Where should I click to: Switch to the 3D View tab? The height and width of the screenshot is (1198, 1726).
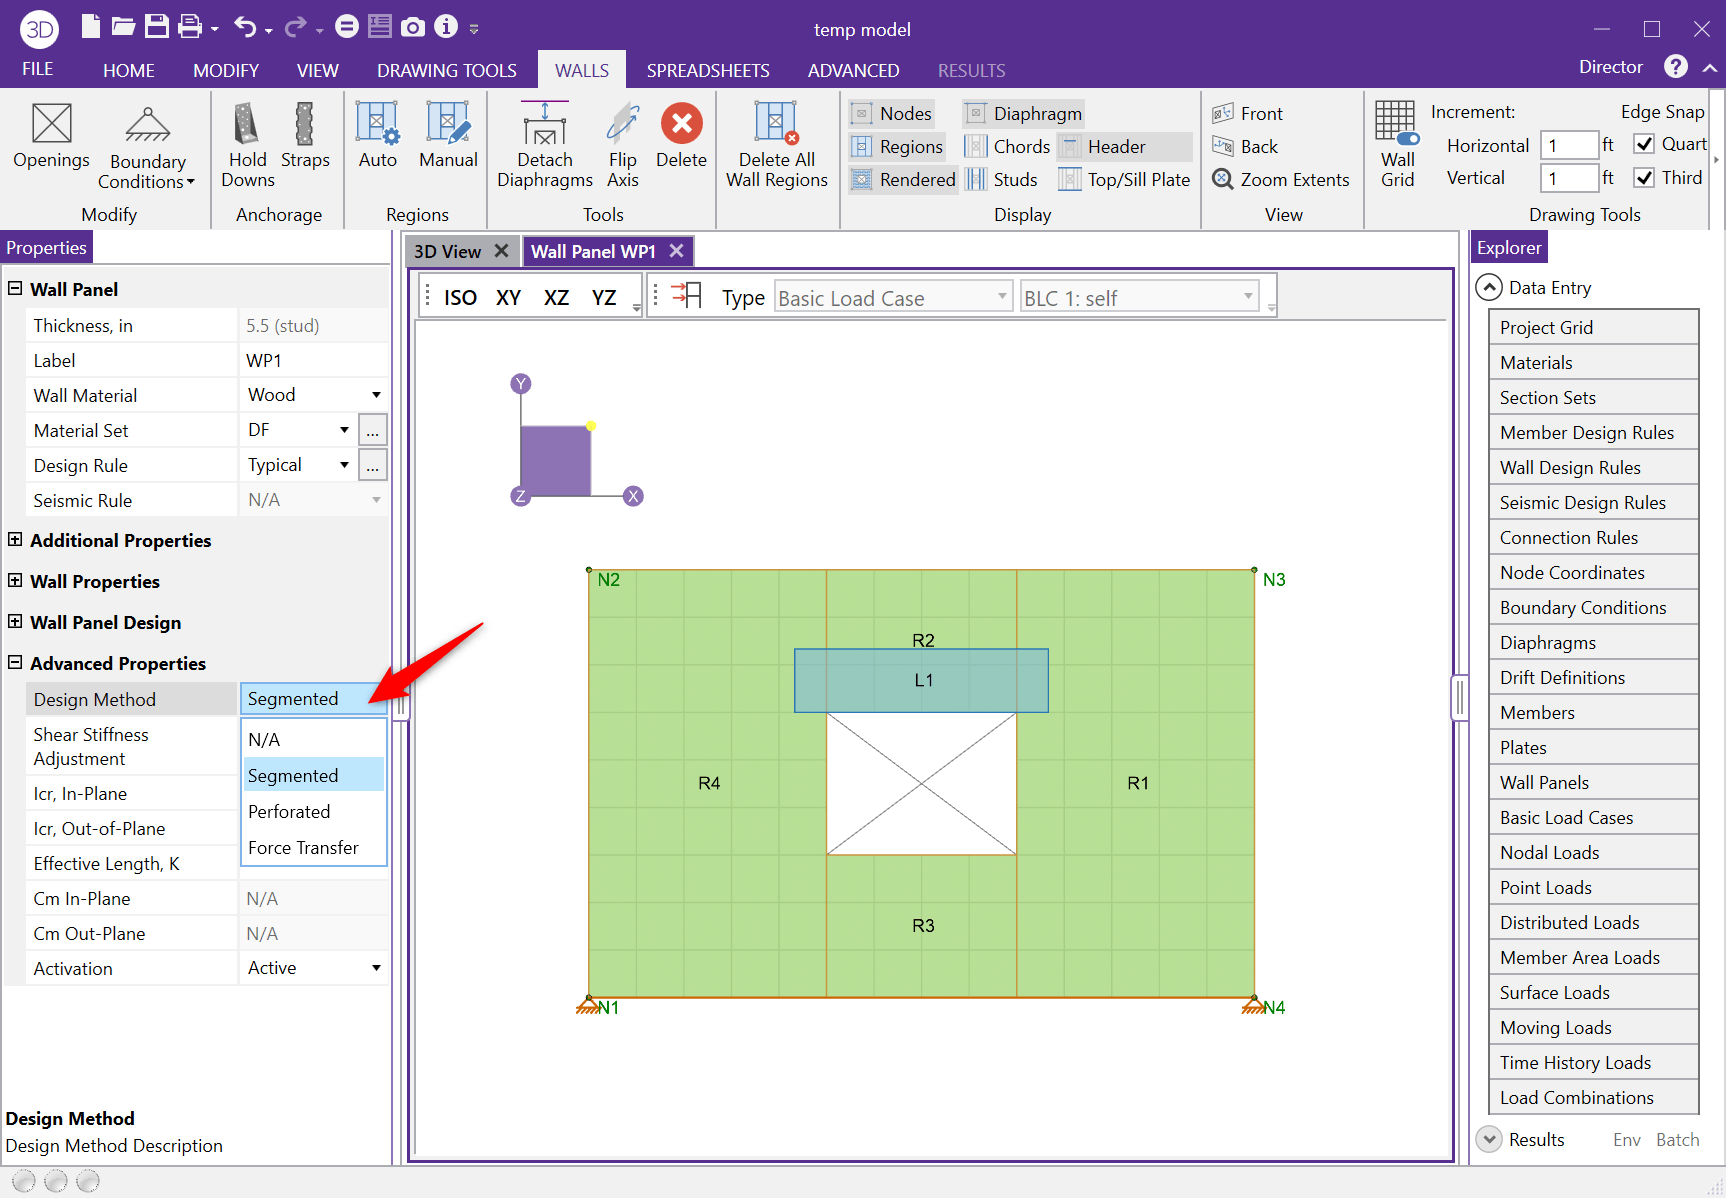[447, 252]
